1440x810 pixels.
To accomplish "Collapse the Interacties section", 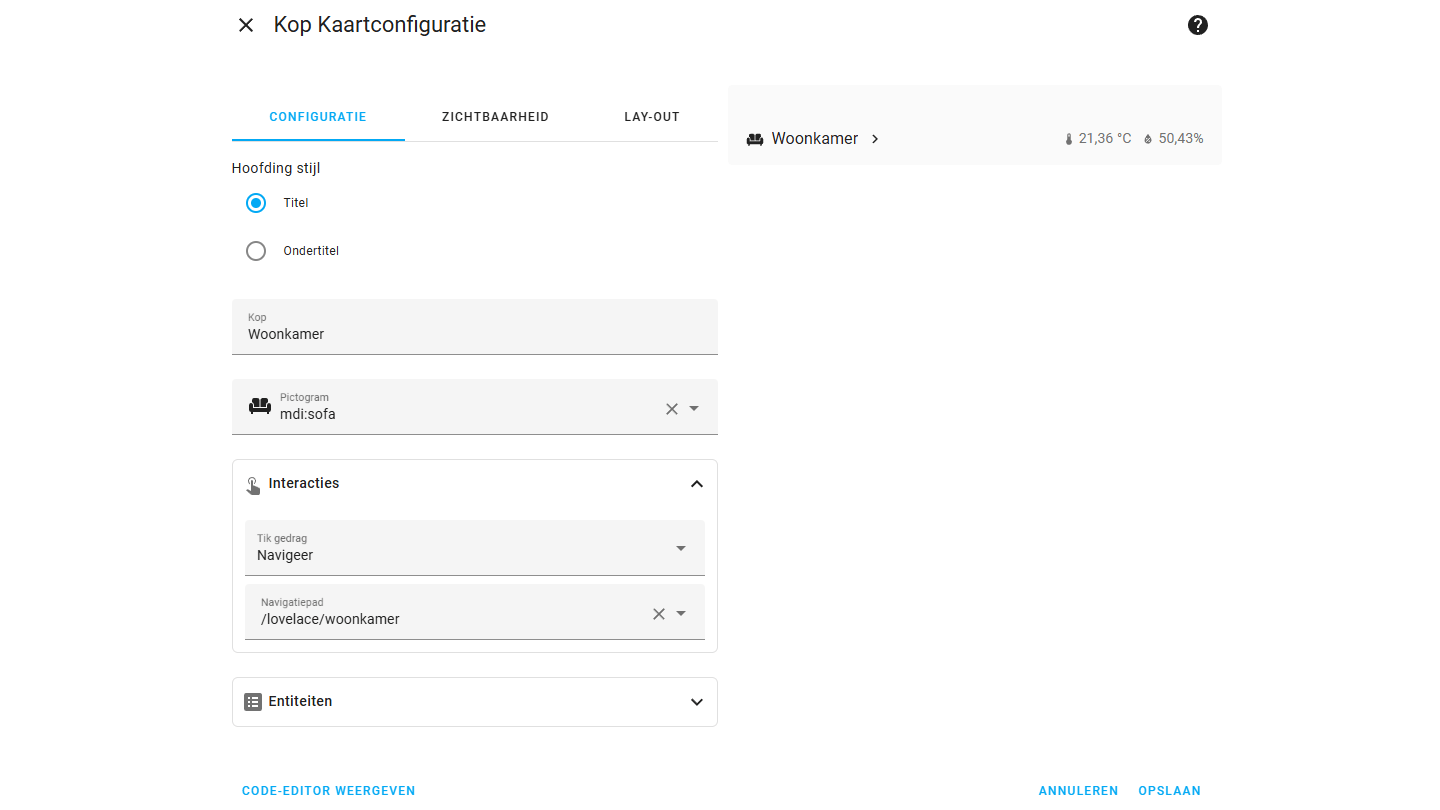I will pos(697,484).
